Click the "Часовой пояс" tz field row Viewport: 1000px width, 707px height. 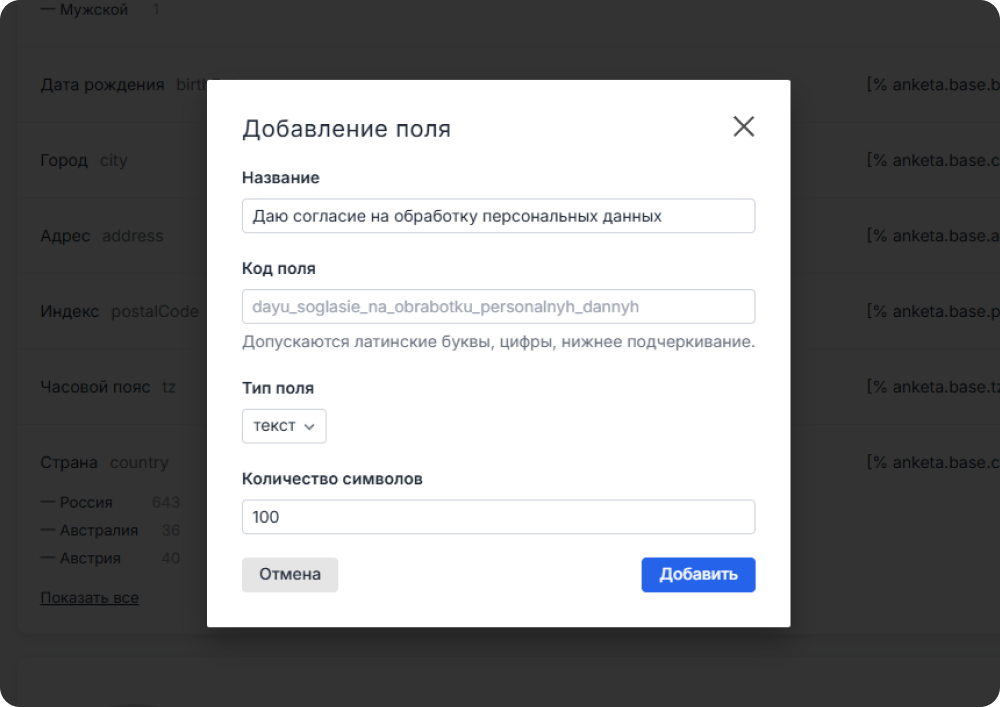(x=95, y=387)
